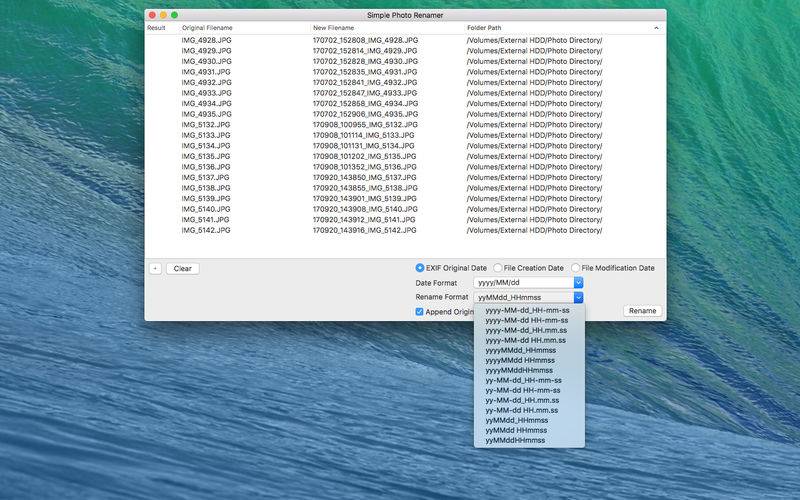Click the Rename Format field yyMMdd_HHmmss
800x500 pixels.
pyautogui.click(x=524, y=297)
